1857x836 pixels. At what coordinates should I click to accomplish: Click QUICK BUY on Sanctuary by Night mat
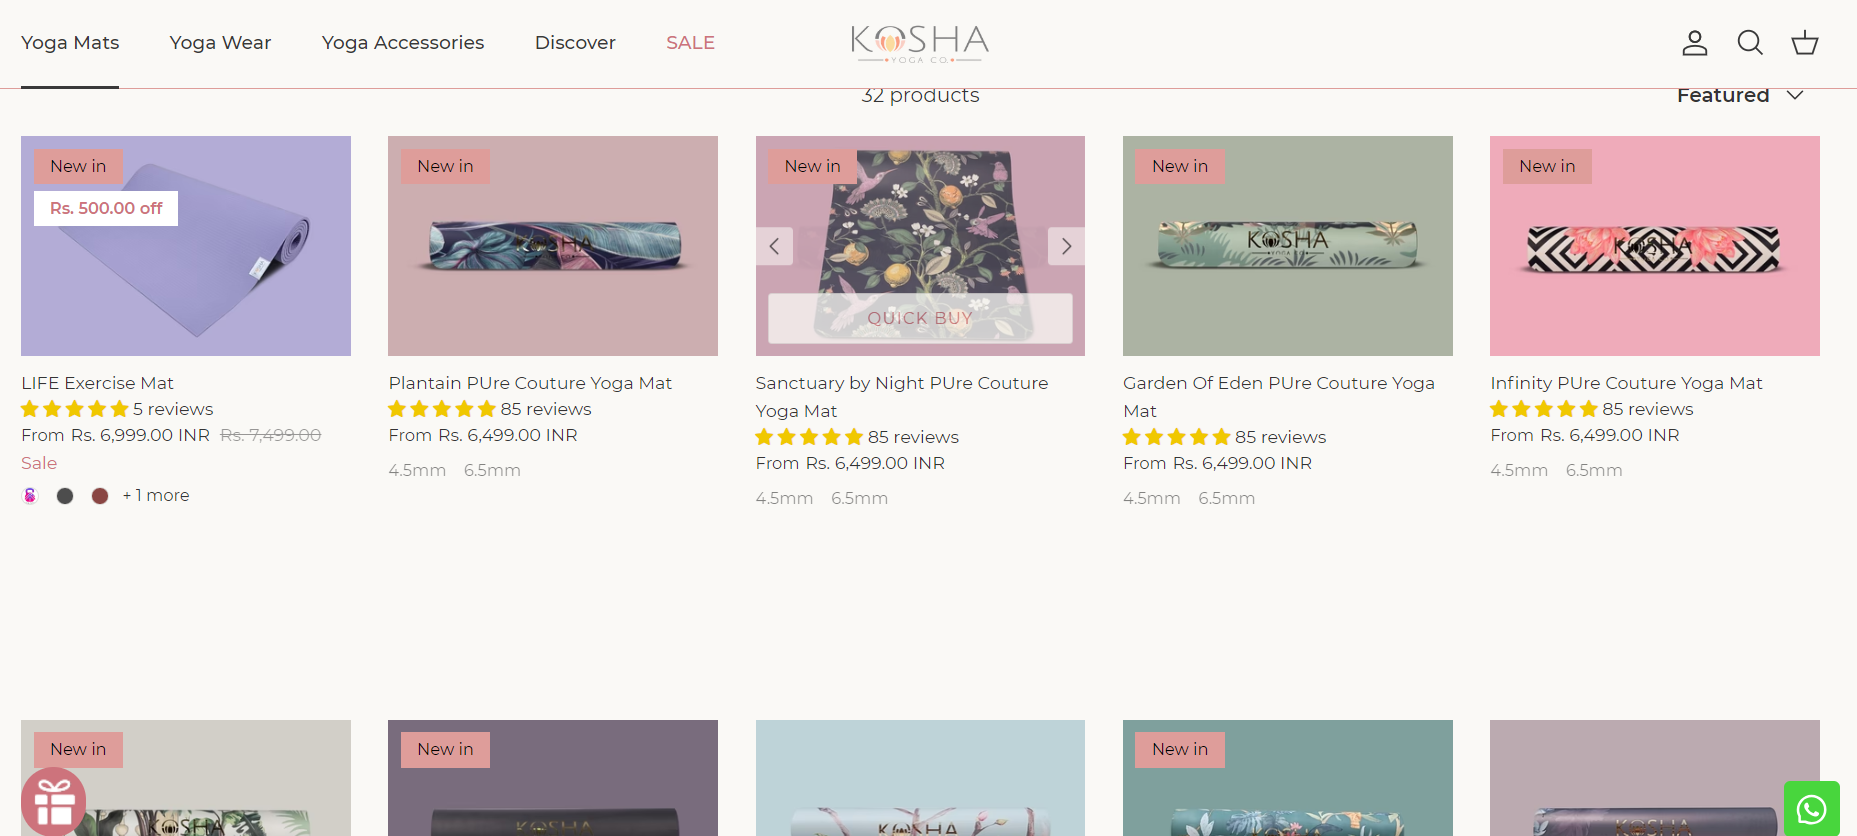pos(920,318)
